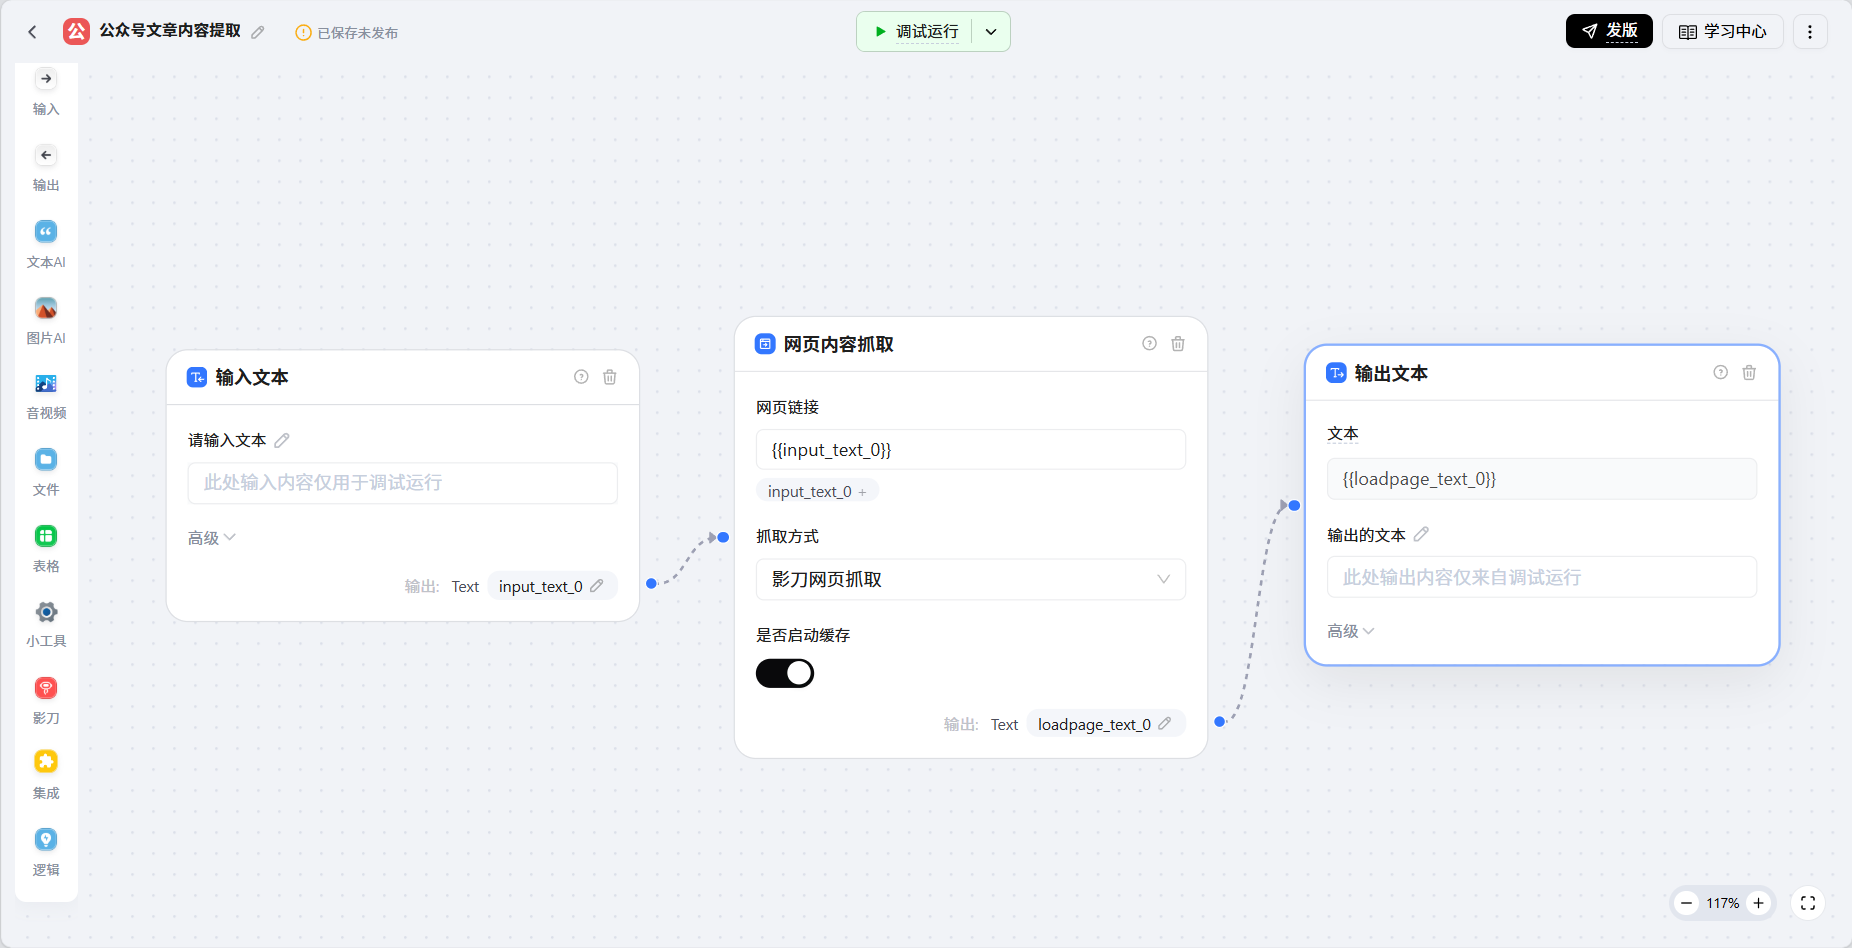This screenshot has height=948, width=1852.
Task: Click the 网页链接 input field
Action: (x=970, y=450)
